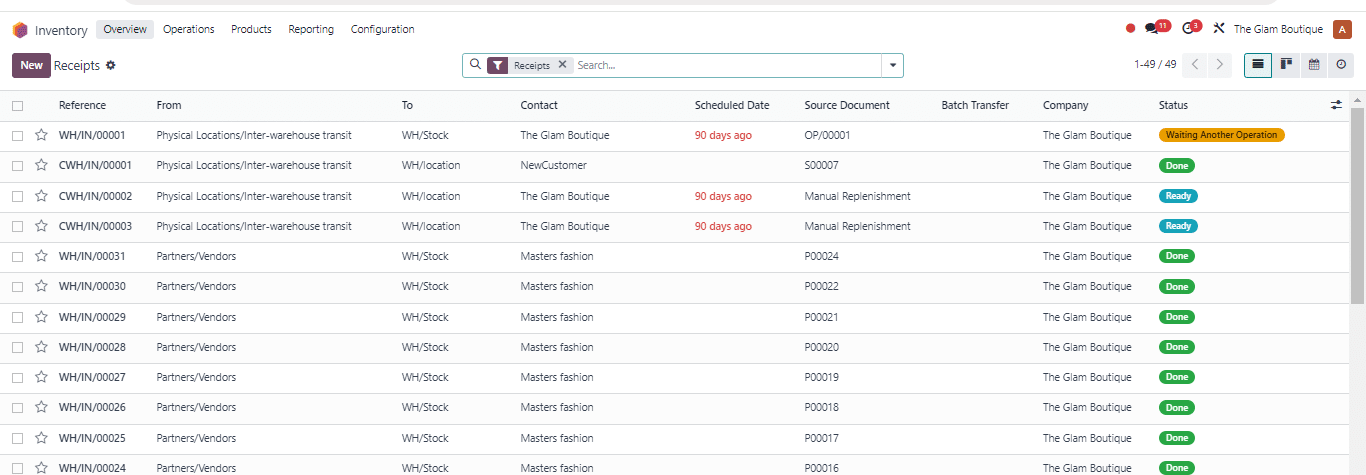Click the gear icon next to Receipts
The image size is (1366, 475).
coord(111,65)
